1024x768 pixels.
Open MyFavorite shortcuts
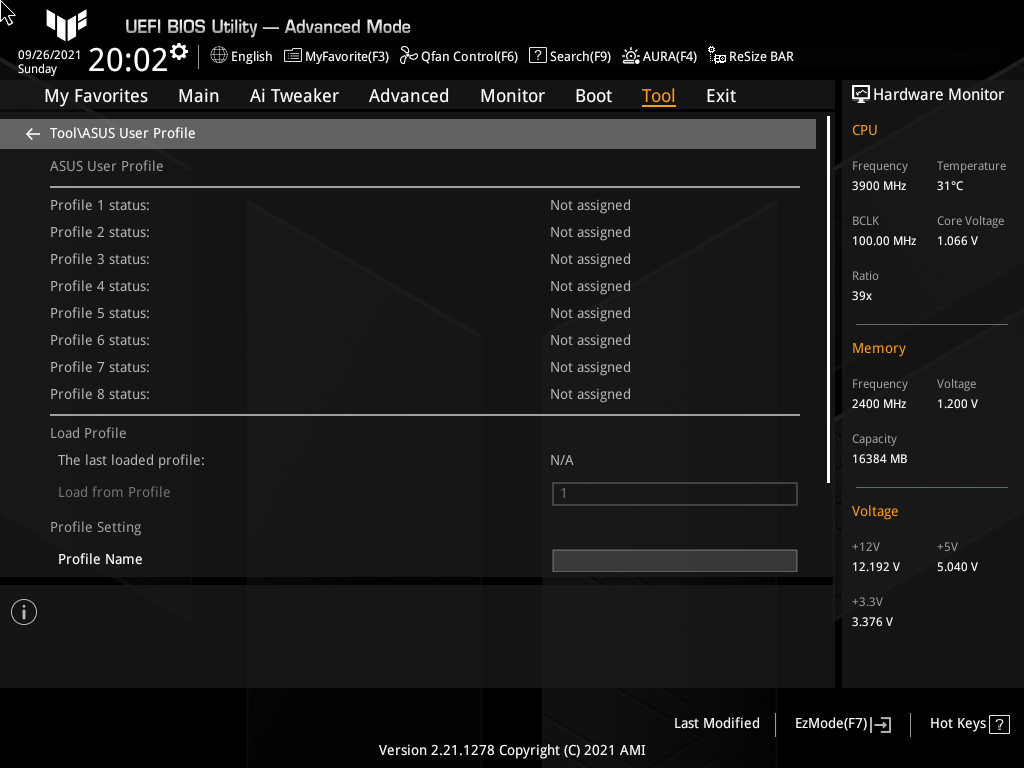tap(336, 56)
